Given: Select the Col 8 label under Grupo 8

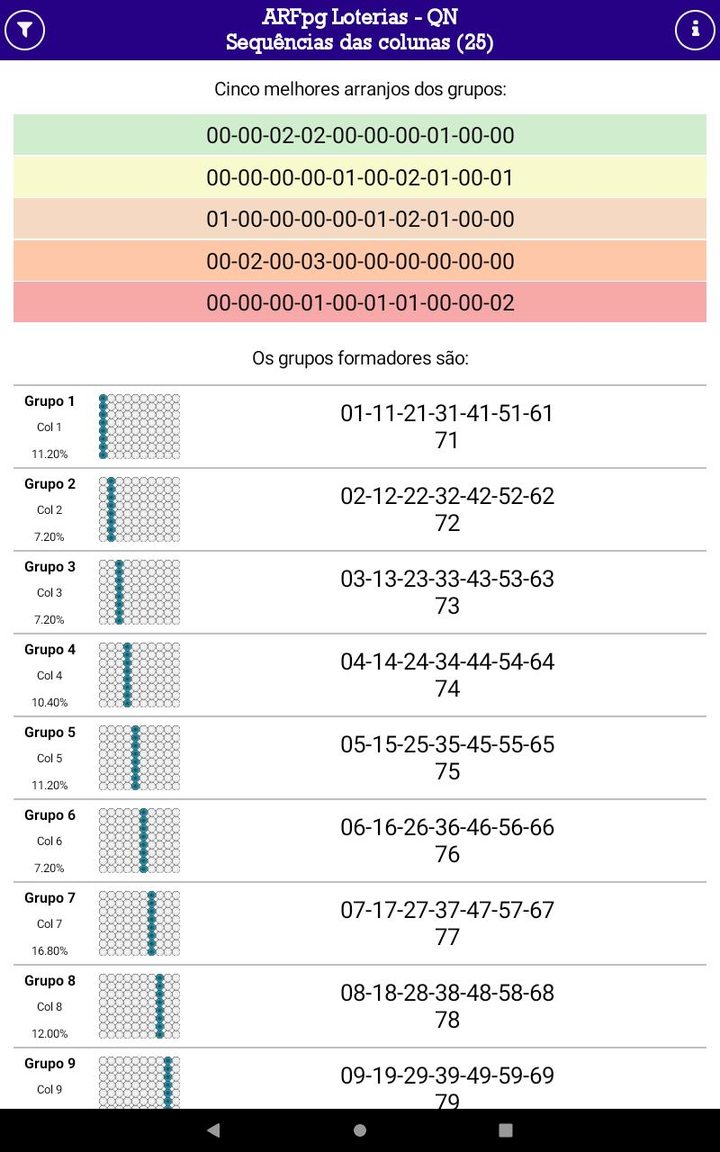Looking at the screenshot, I should click(x=49, y=1007).
